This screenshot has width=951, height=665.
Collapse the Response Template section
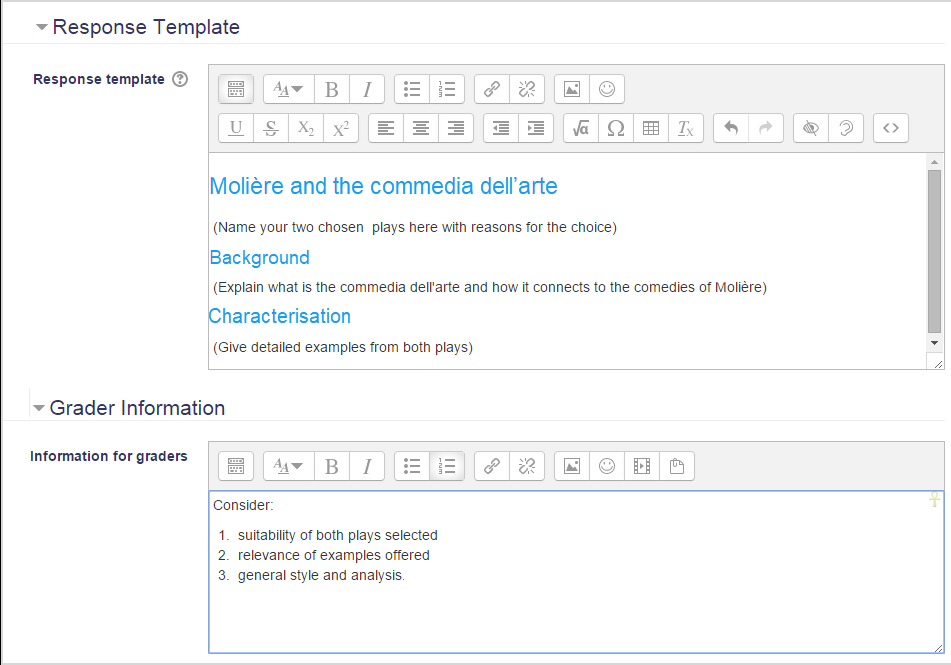point(42,28)
